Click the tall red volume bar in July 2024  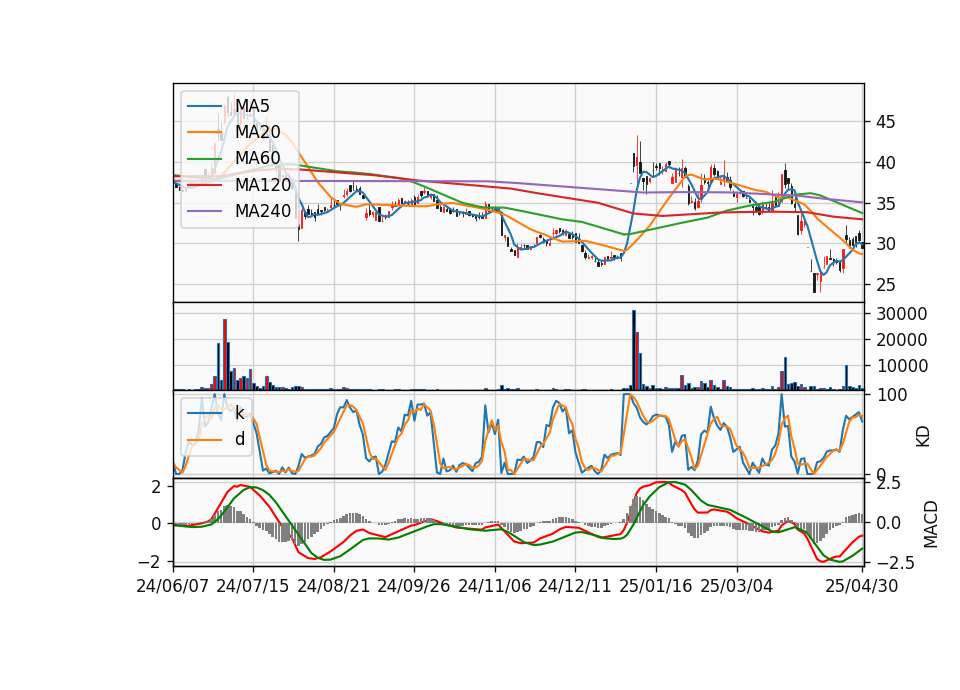pos(225,354)
